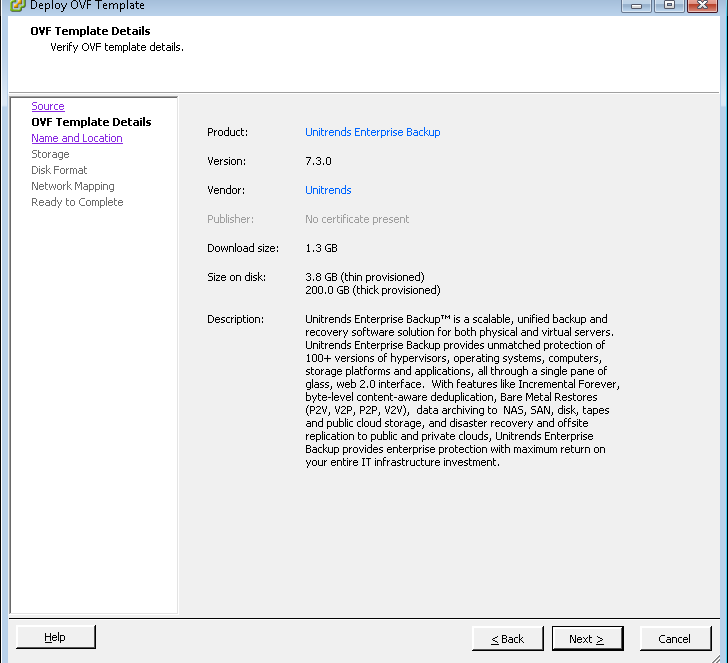Click the Disk Format step

[59, 170]
